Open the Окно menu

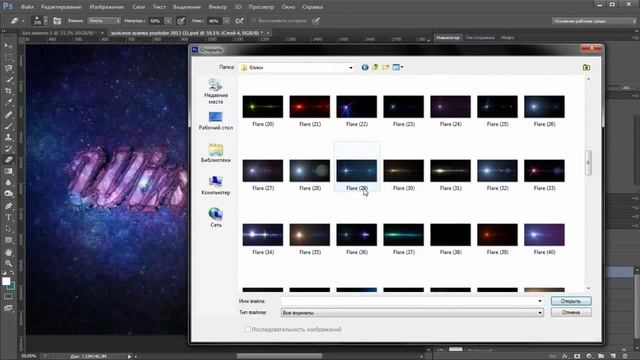click(x=288, y=7)
